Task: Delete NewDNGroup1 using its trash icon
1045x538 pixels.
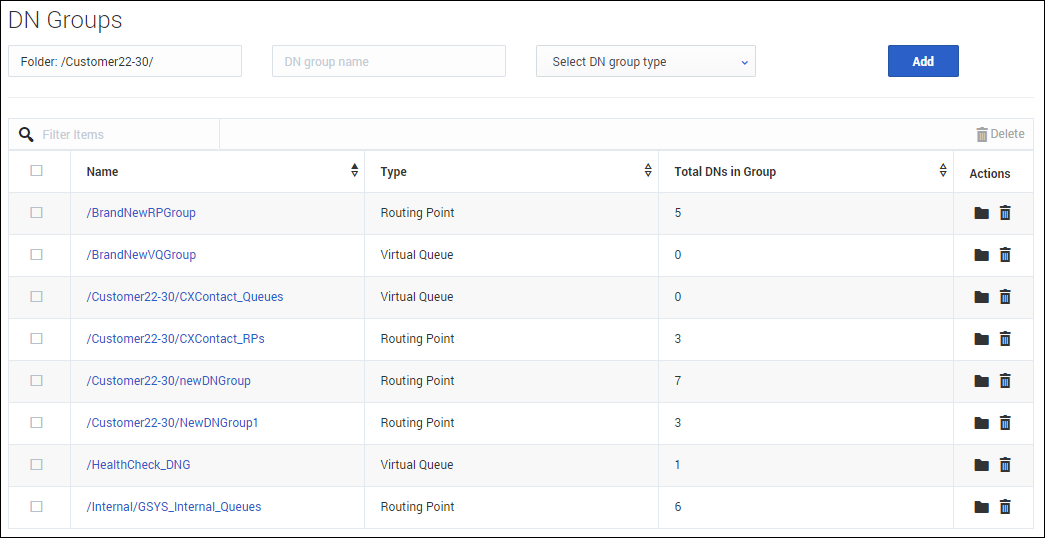Action: tap(1005, 423)
